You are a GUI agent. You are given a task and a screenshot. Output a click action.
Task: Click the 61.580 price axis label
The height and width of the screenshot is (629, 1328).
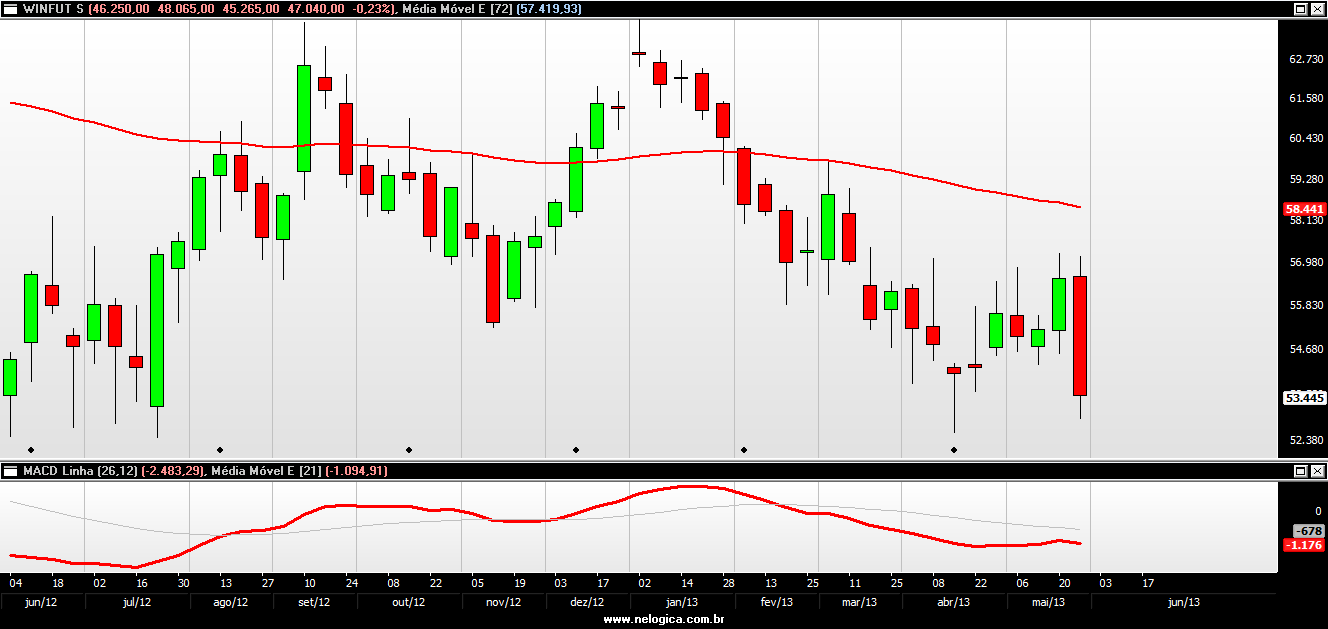[1306, 98]
